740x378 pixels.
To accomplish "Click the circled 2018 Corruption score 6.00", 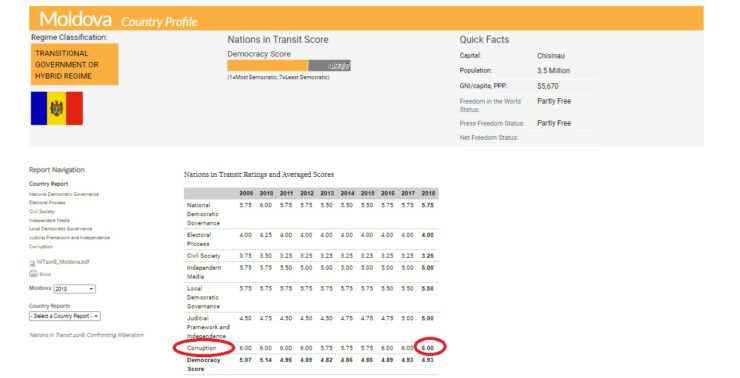I will tap(428, 348).
